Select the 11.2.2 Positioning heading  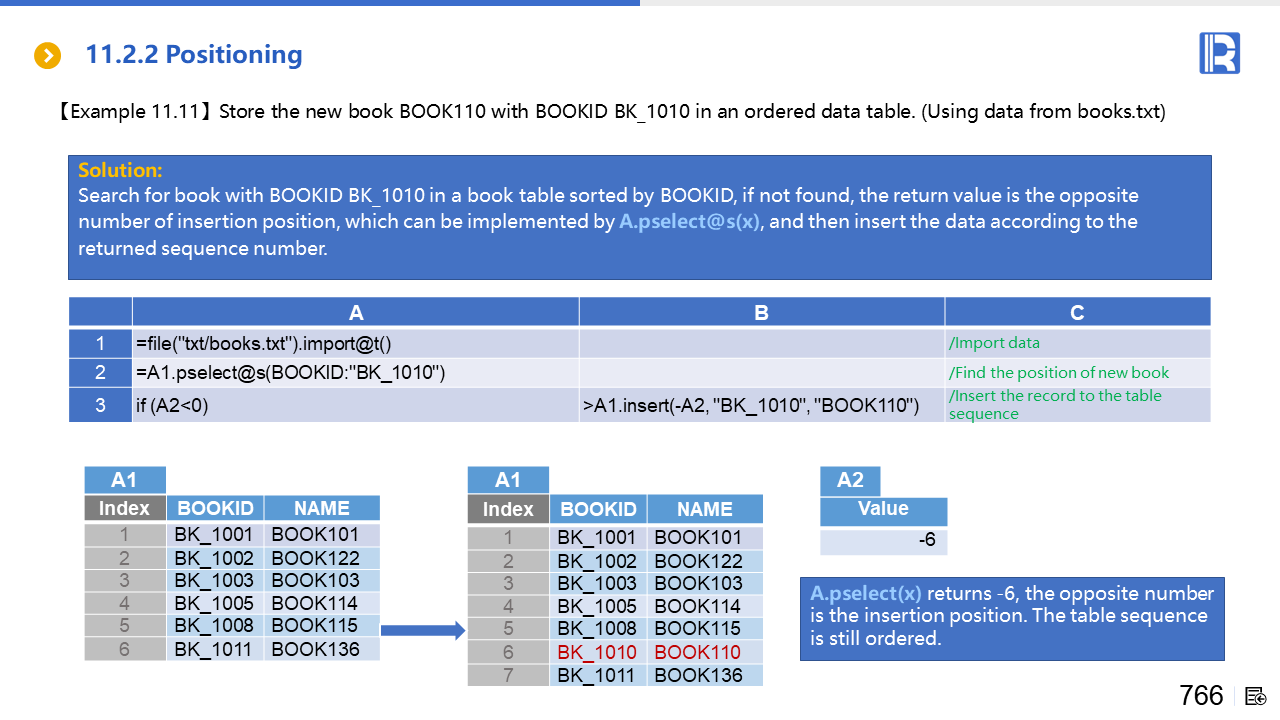click(x=194, y=55)
